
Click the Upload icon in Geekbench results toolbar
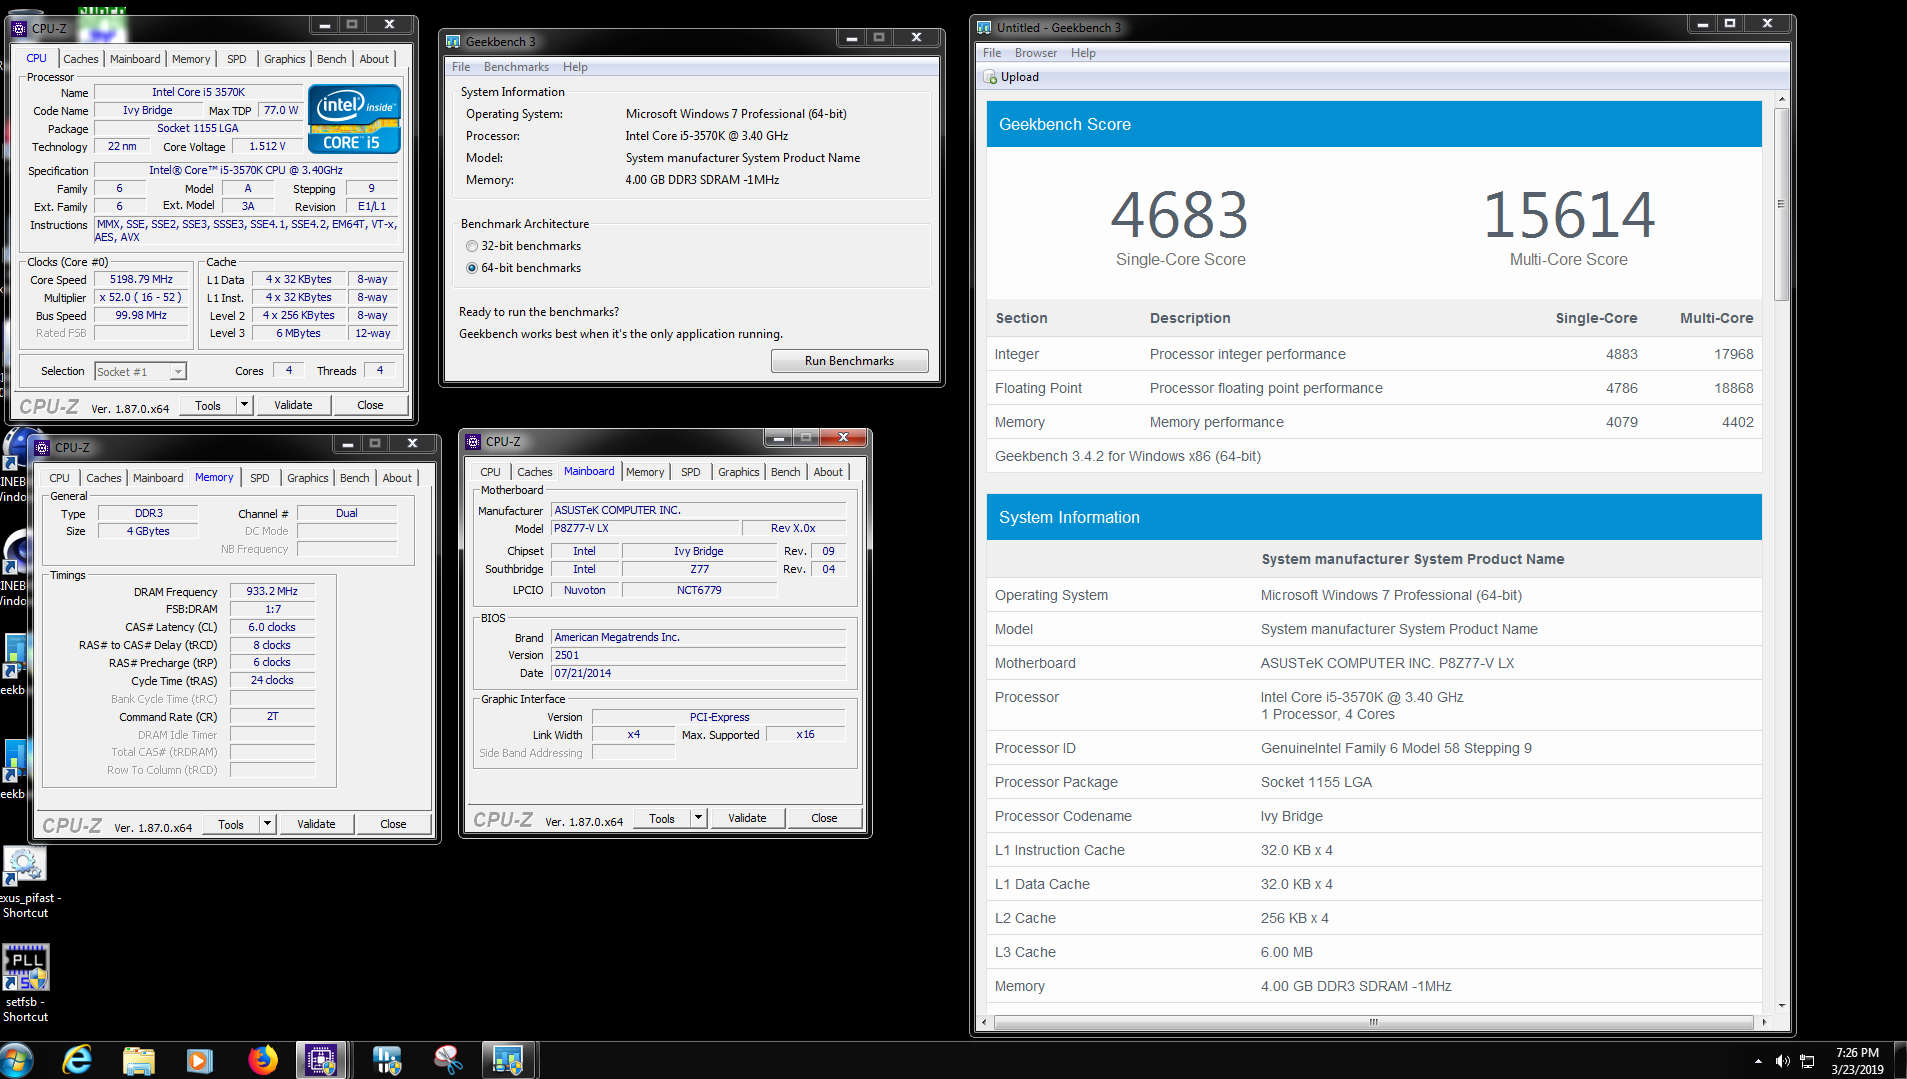pos(990,77)
